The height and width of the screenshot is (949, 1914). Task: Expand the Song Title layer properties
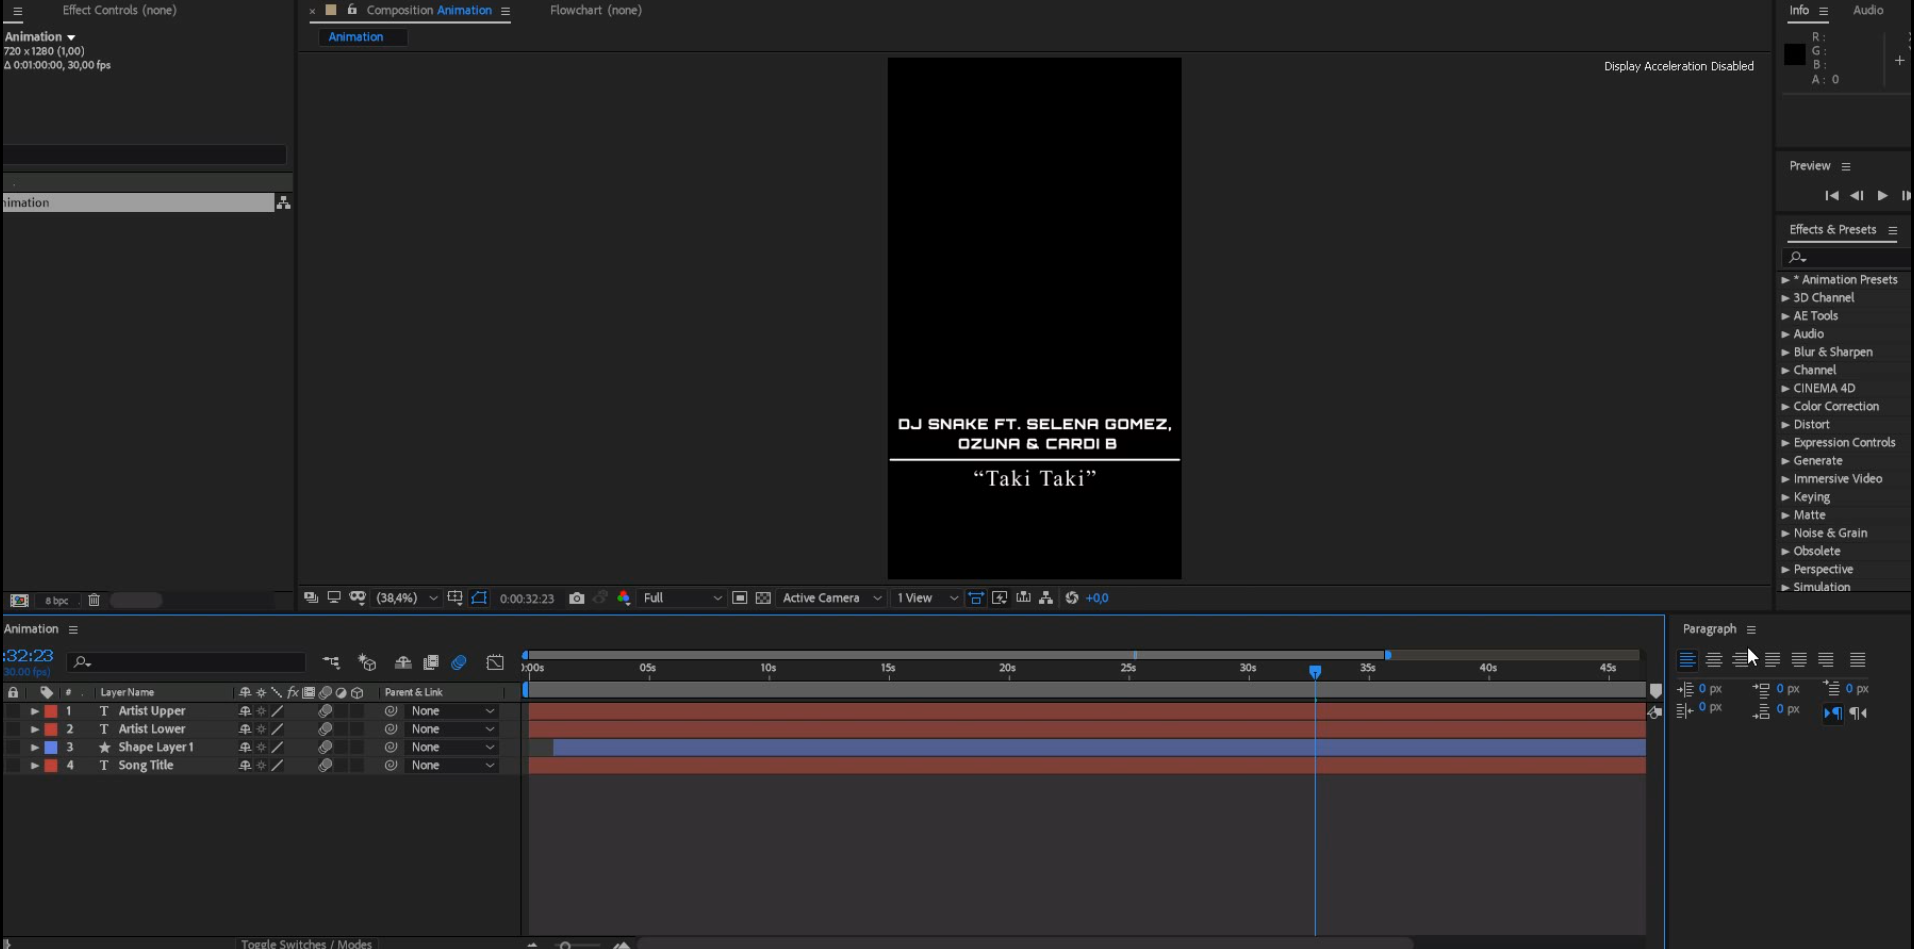point(34,766)
